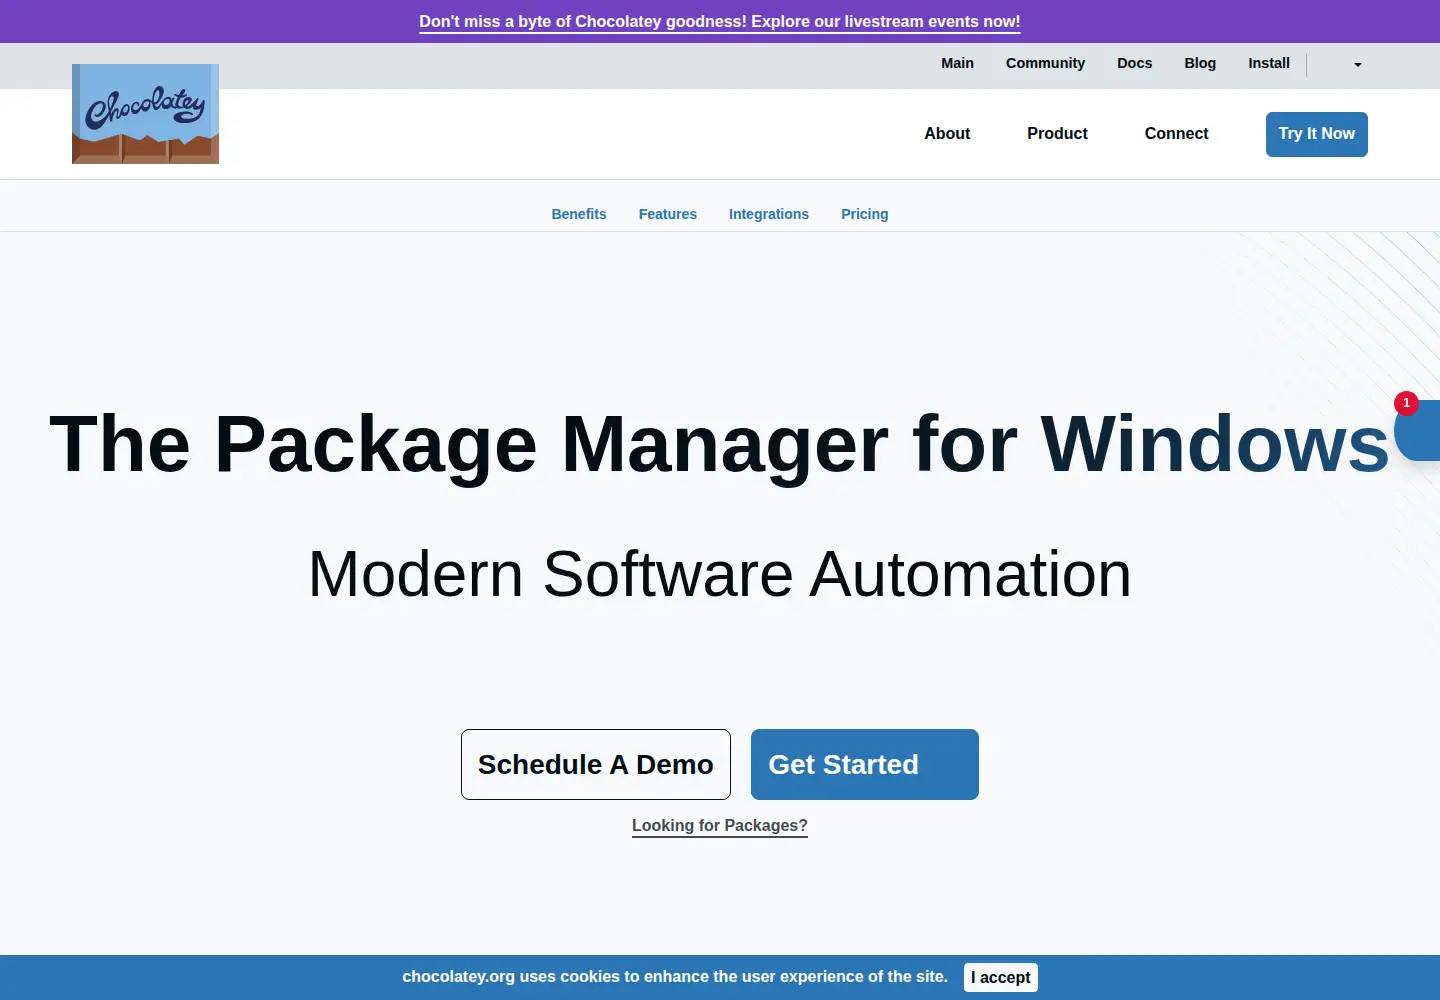Open the Connect menu
The height and width of the screenshot is (1000, 1440).
click(x=1176, y=134)
